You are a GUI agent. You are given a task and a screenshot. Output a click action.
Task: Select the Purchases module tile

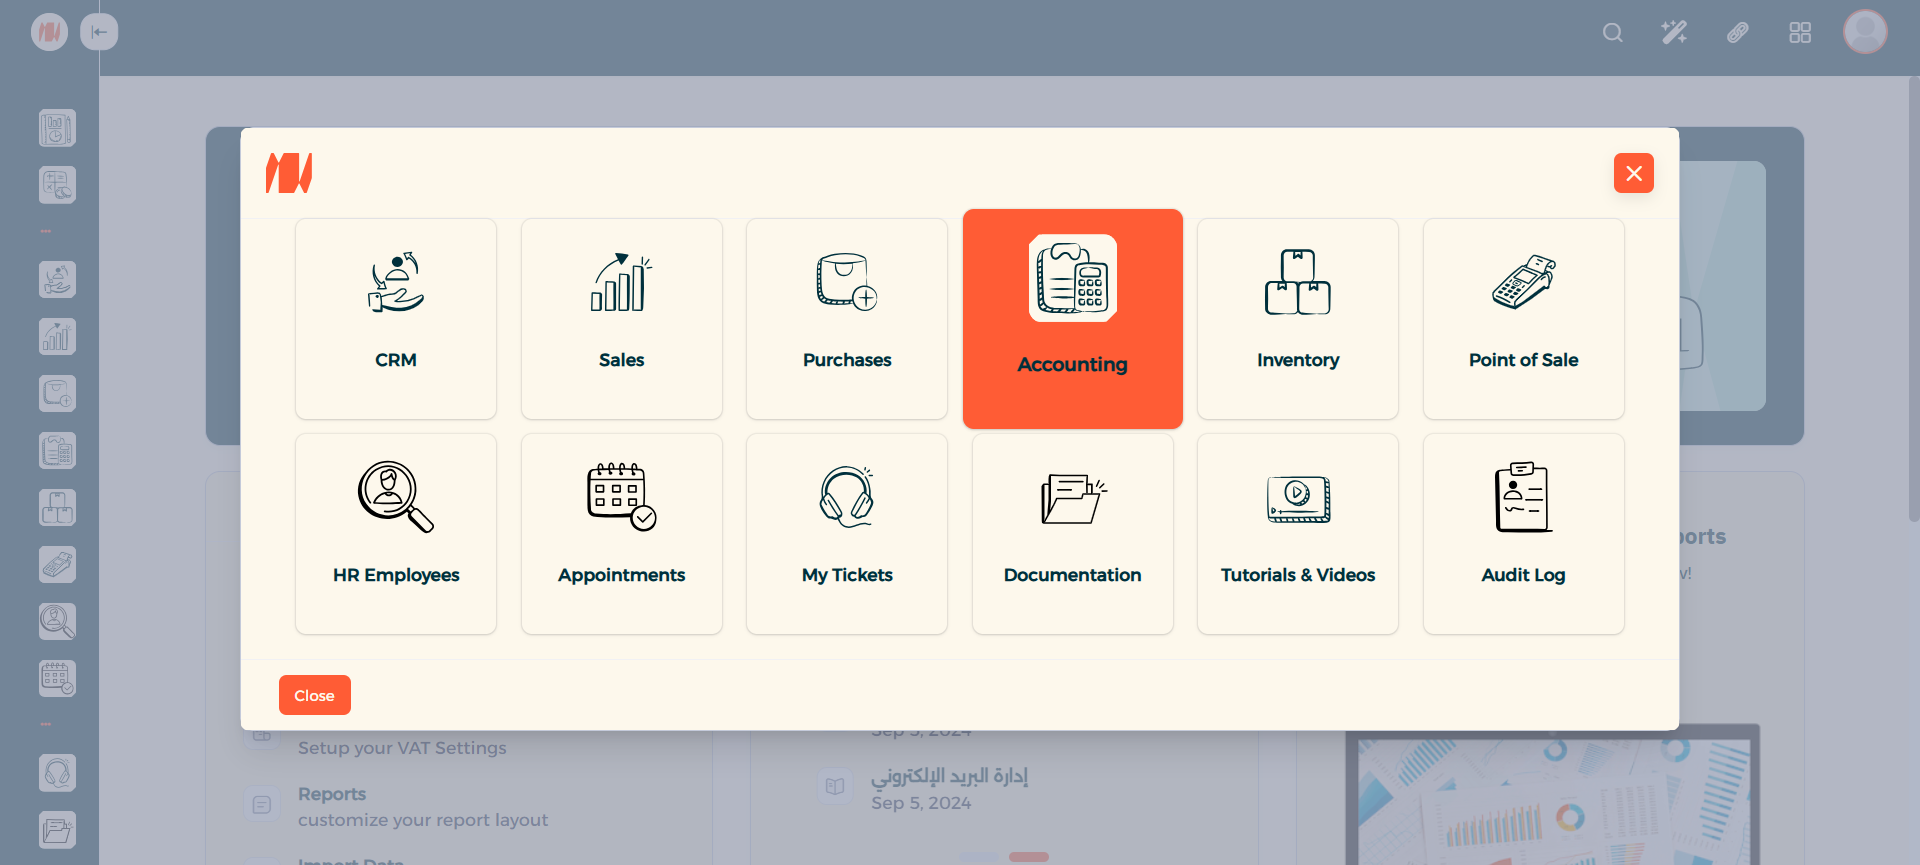point(847,318)
